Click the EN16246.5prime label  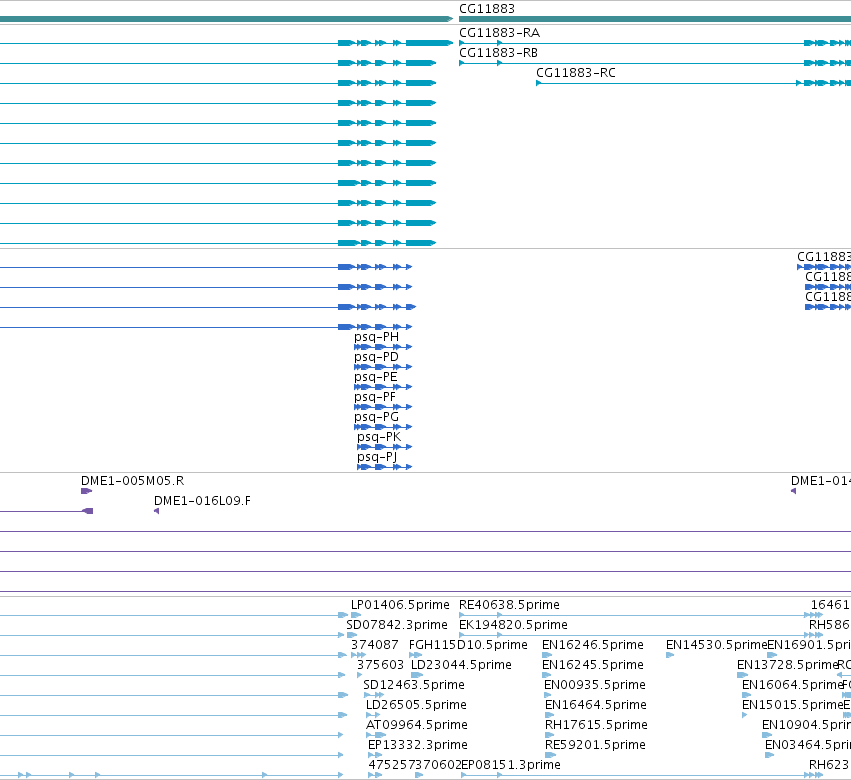593,645
